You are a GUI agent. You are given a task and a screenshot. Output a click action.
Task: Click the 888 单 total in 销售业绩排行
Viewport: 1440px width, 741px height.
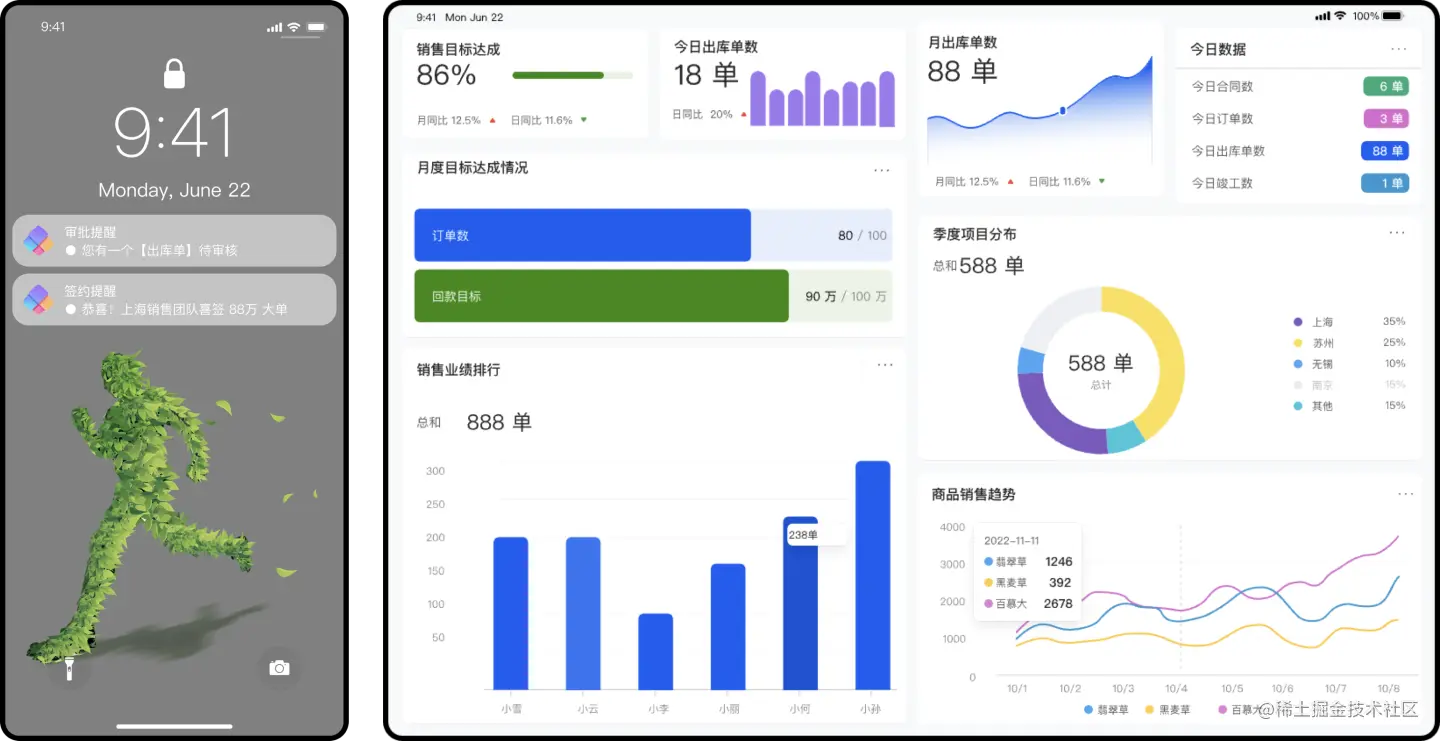click(499, 422)
